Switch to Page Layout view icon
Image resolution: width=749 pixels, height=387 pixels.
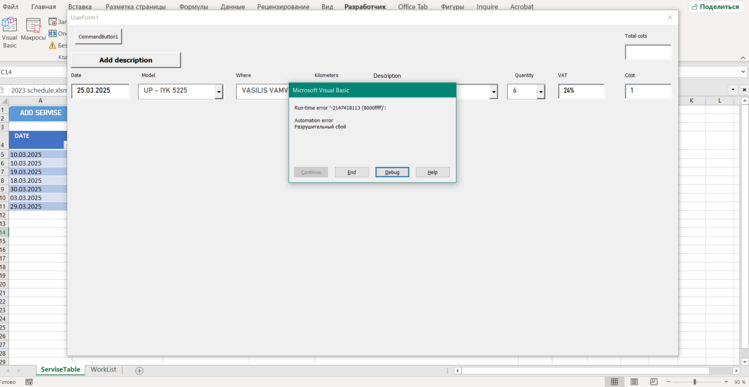click(x=634, y=381)
